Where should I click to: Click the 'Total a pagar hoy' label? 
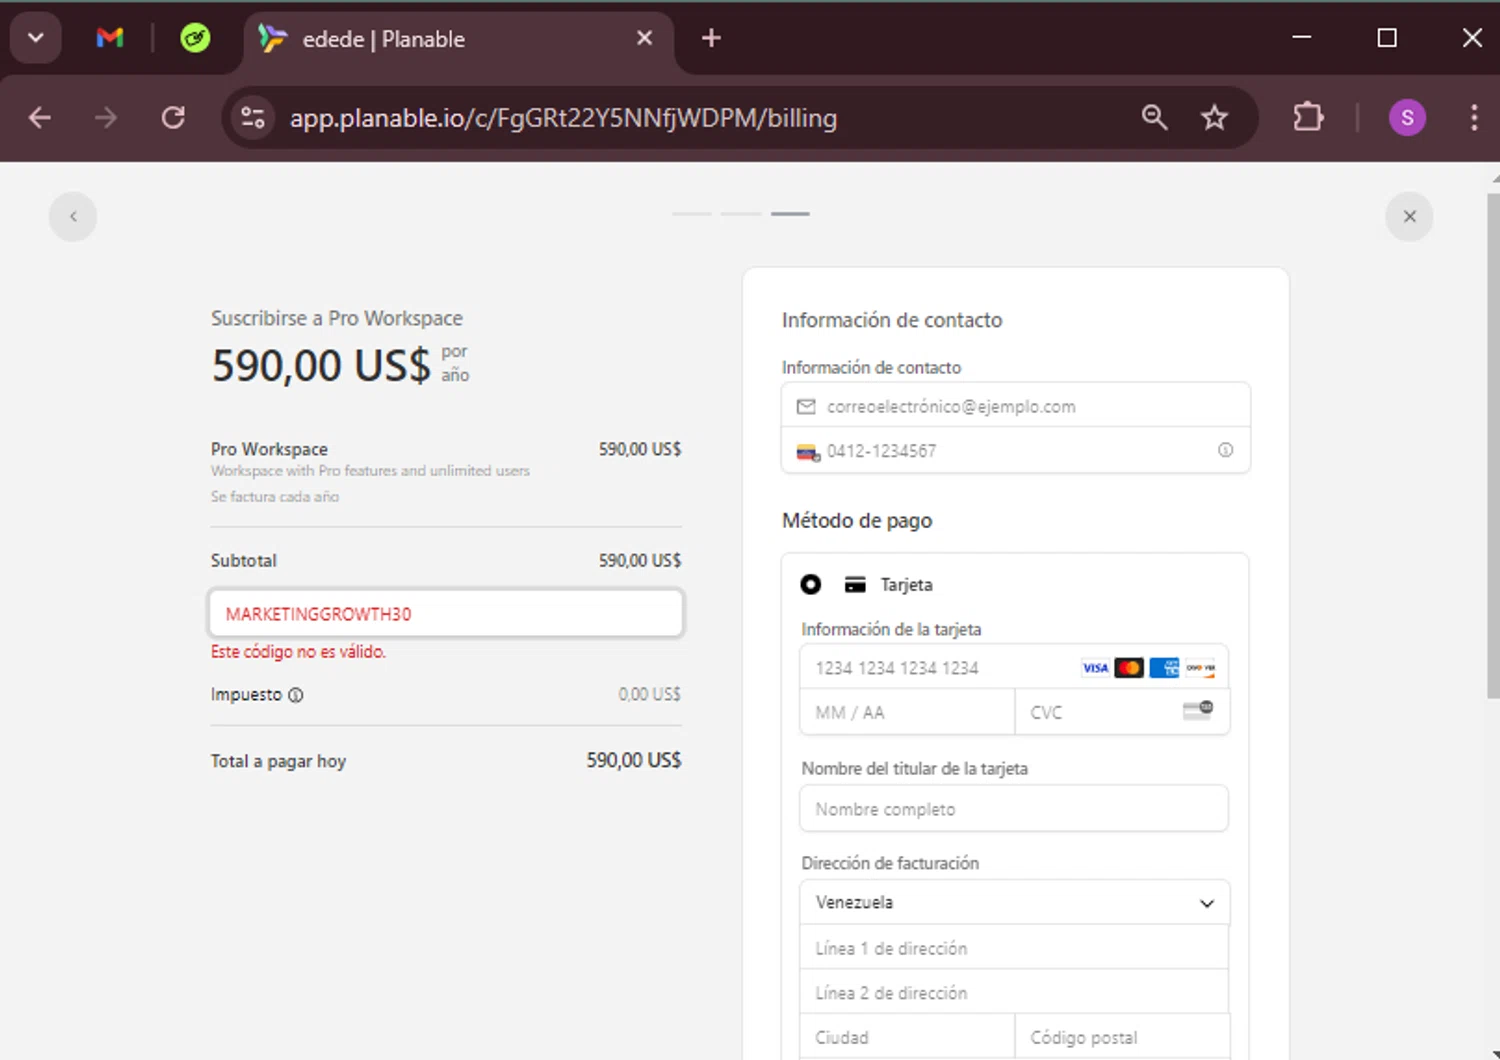pos(278,761)
